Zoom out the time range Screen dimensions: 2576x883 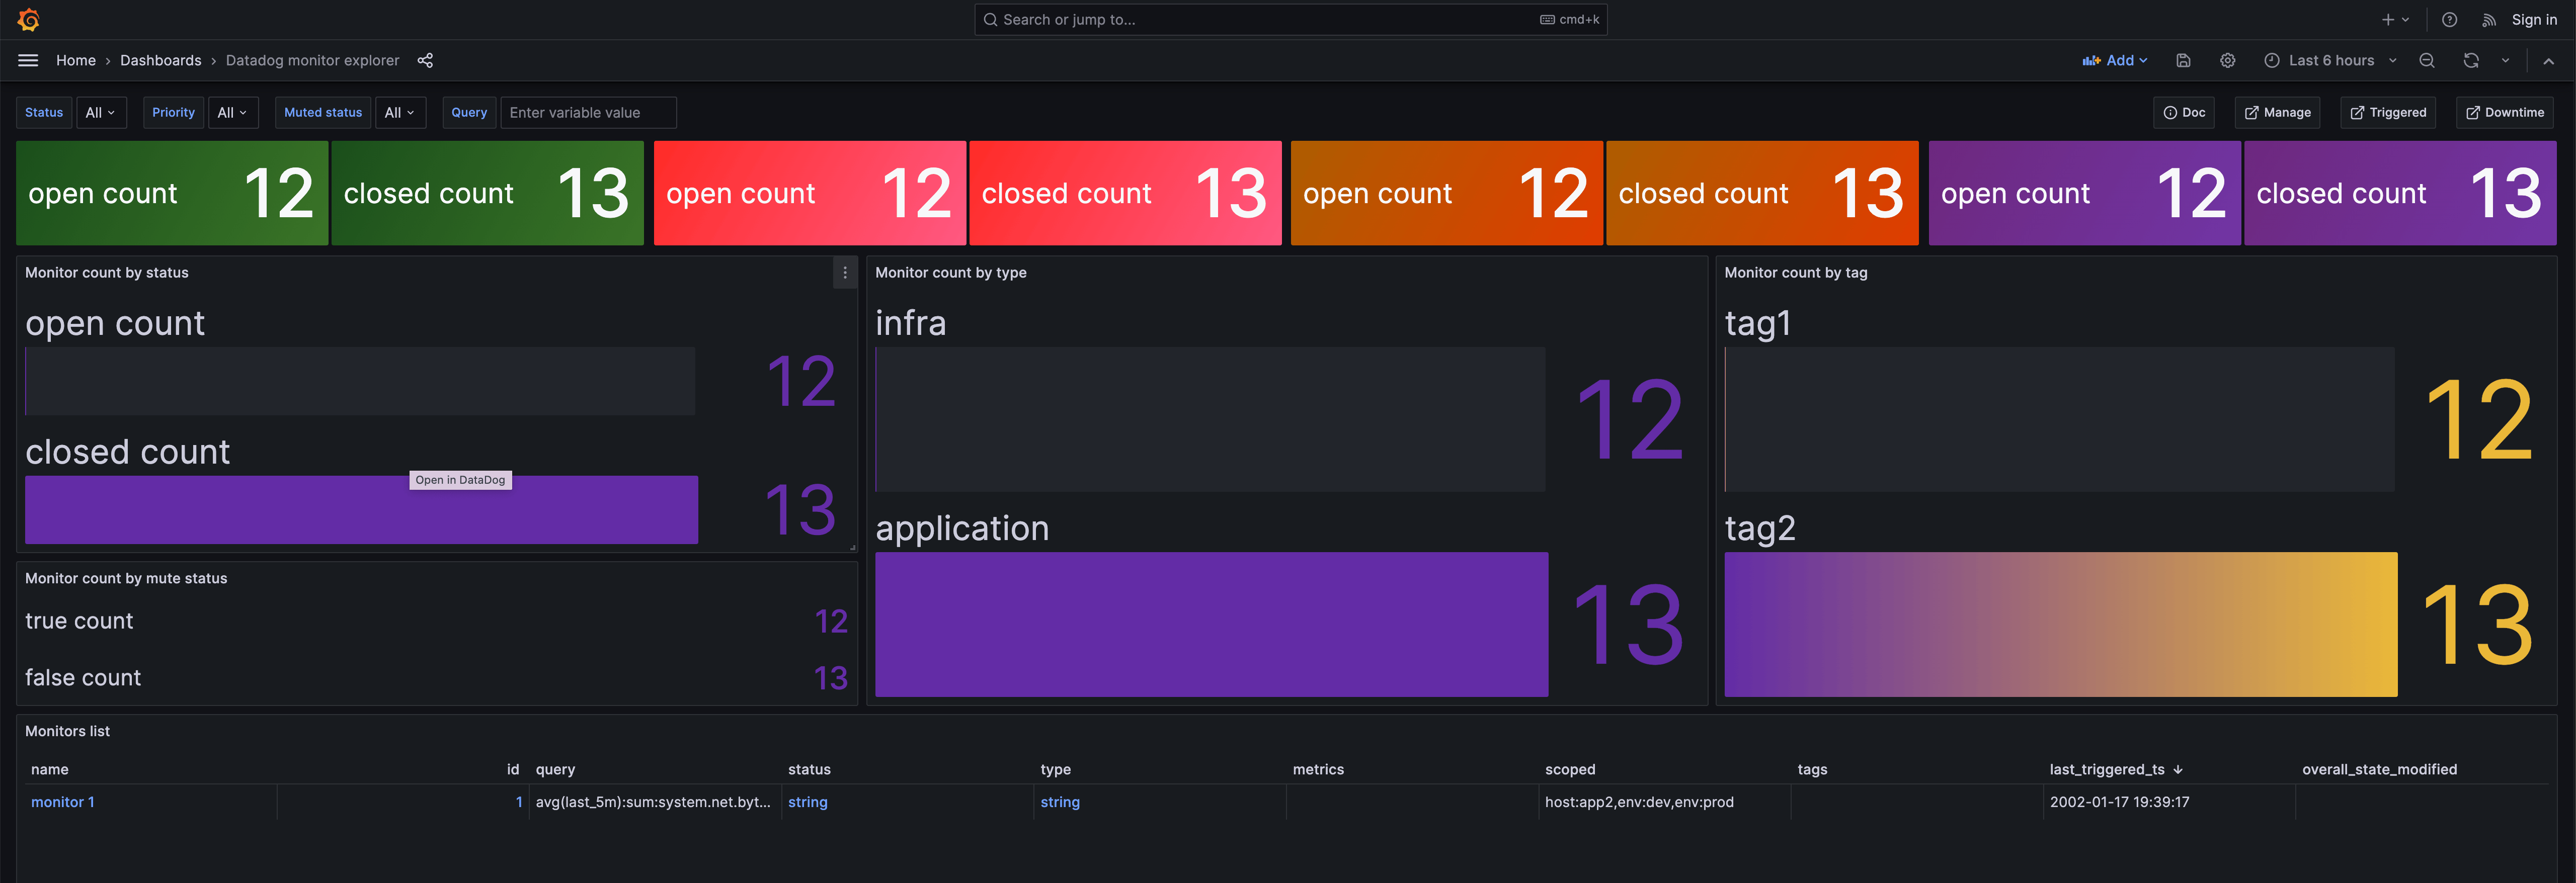[2427, 60]
